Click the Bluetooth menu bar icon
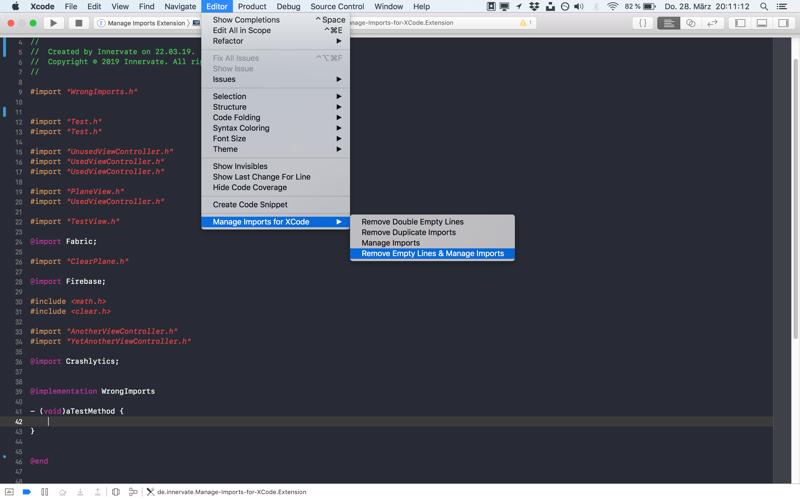The width and height of the screenshot is (800, 500). [x=595, y=7]
